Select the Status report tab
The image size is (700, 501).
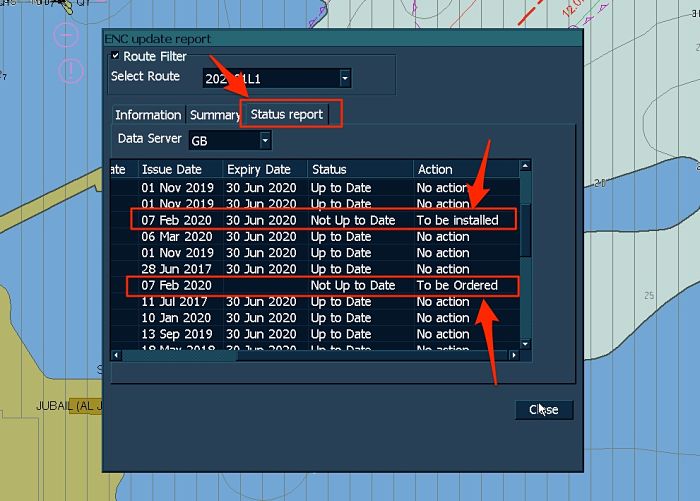287,115
